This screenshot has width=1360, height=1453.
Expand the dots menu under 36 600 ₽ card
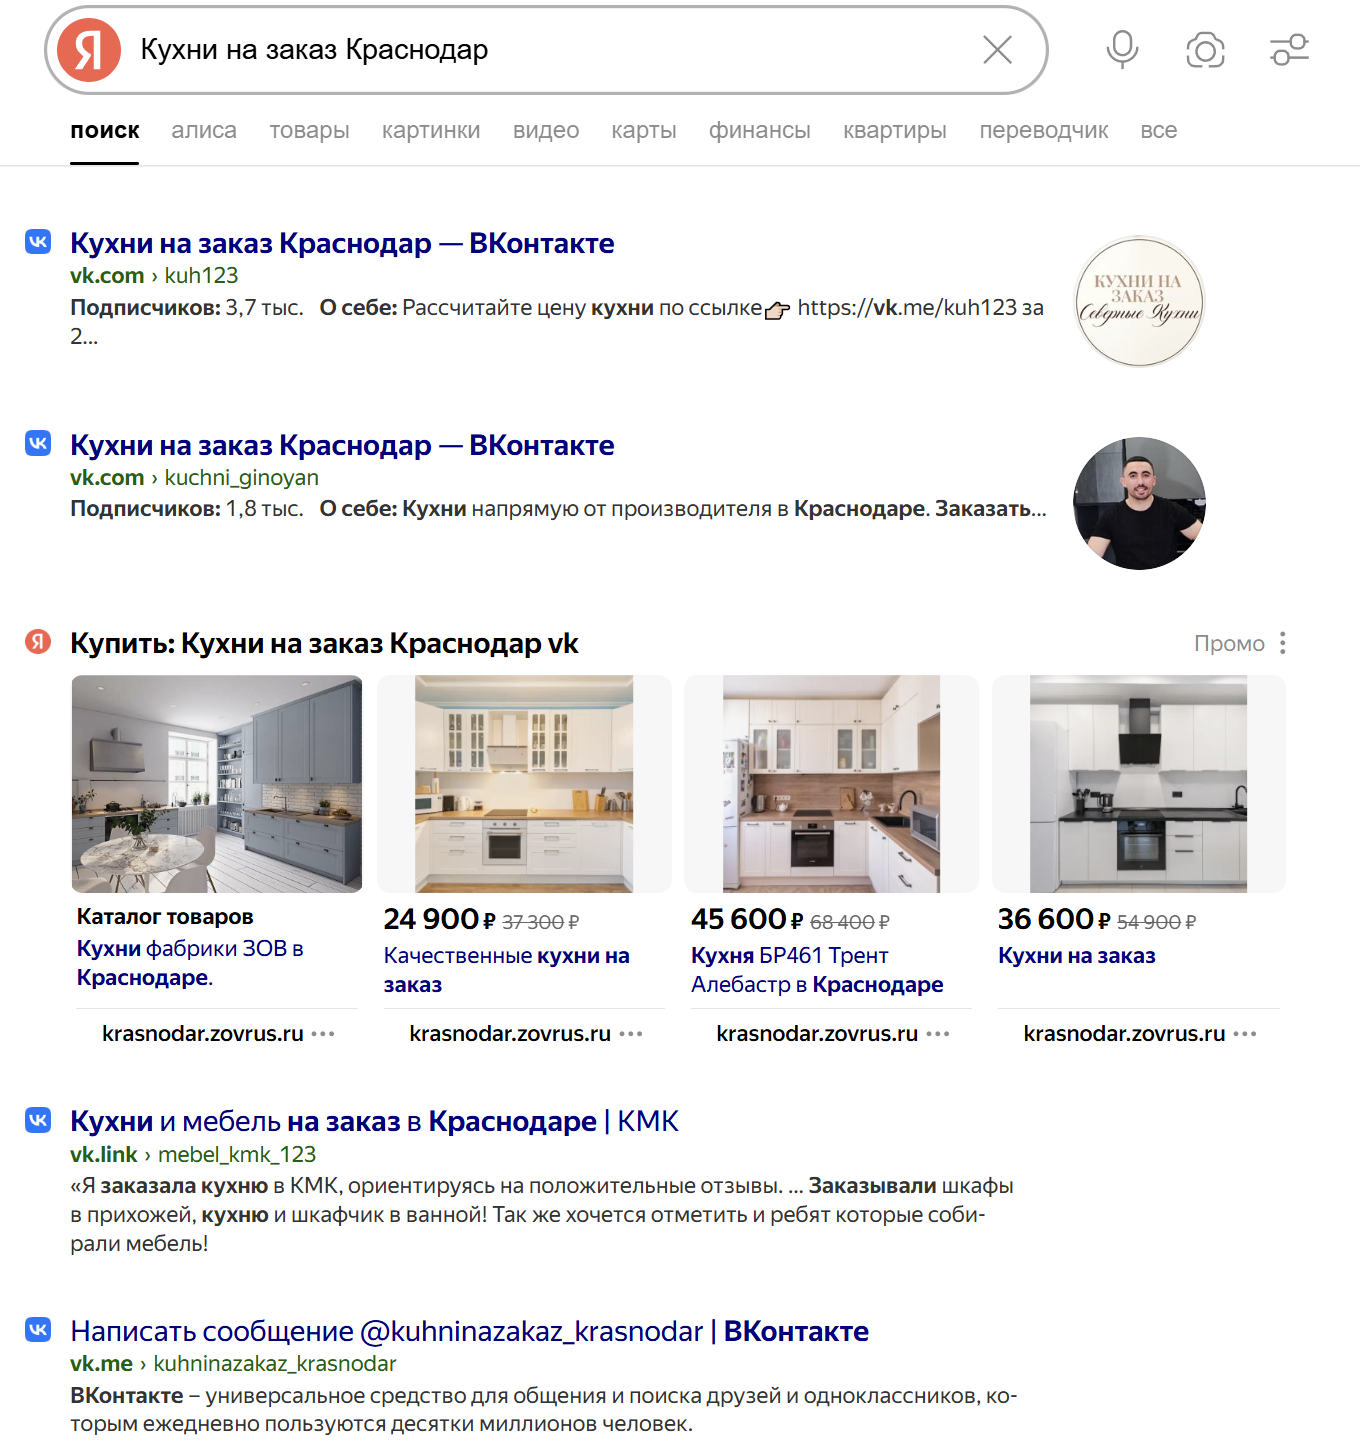click(x=1245, y=1034)
